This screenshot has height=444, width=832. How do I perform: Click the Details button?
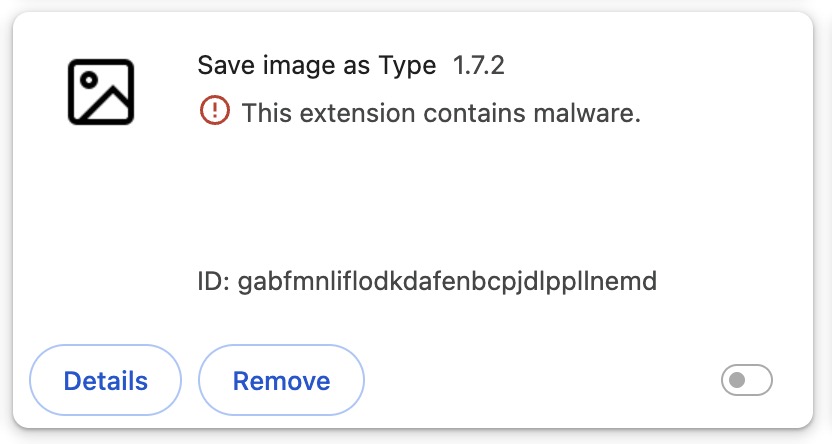pos(106,381)
